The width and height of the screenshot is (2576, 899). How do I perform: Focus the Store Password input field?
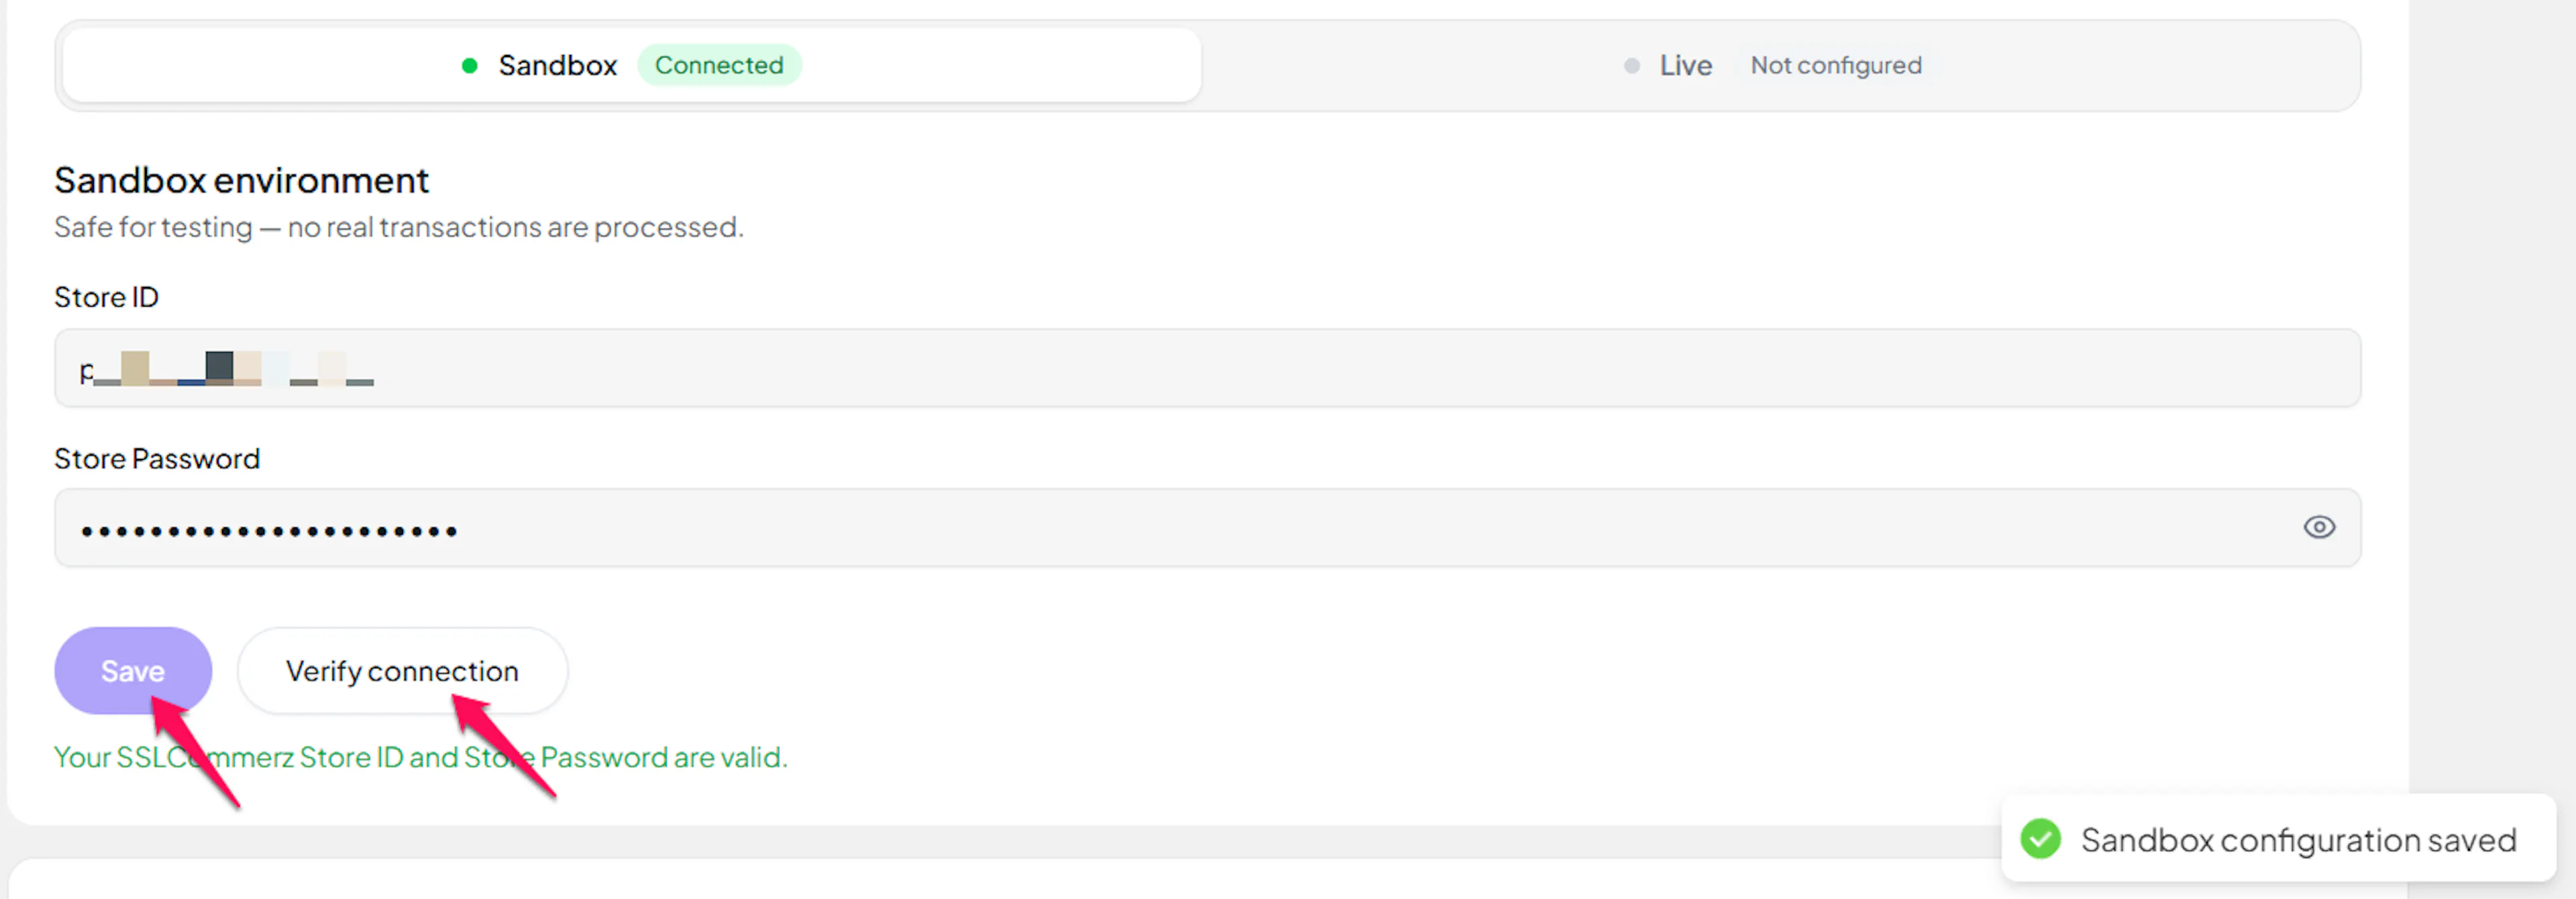coord(1207,528)
